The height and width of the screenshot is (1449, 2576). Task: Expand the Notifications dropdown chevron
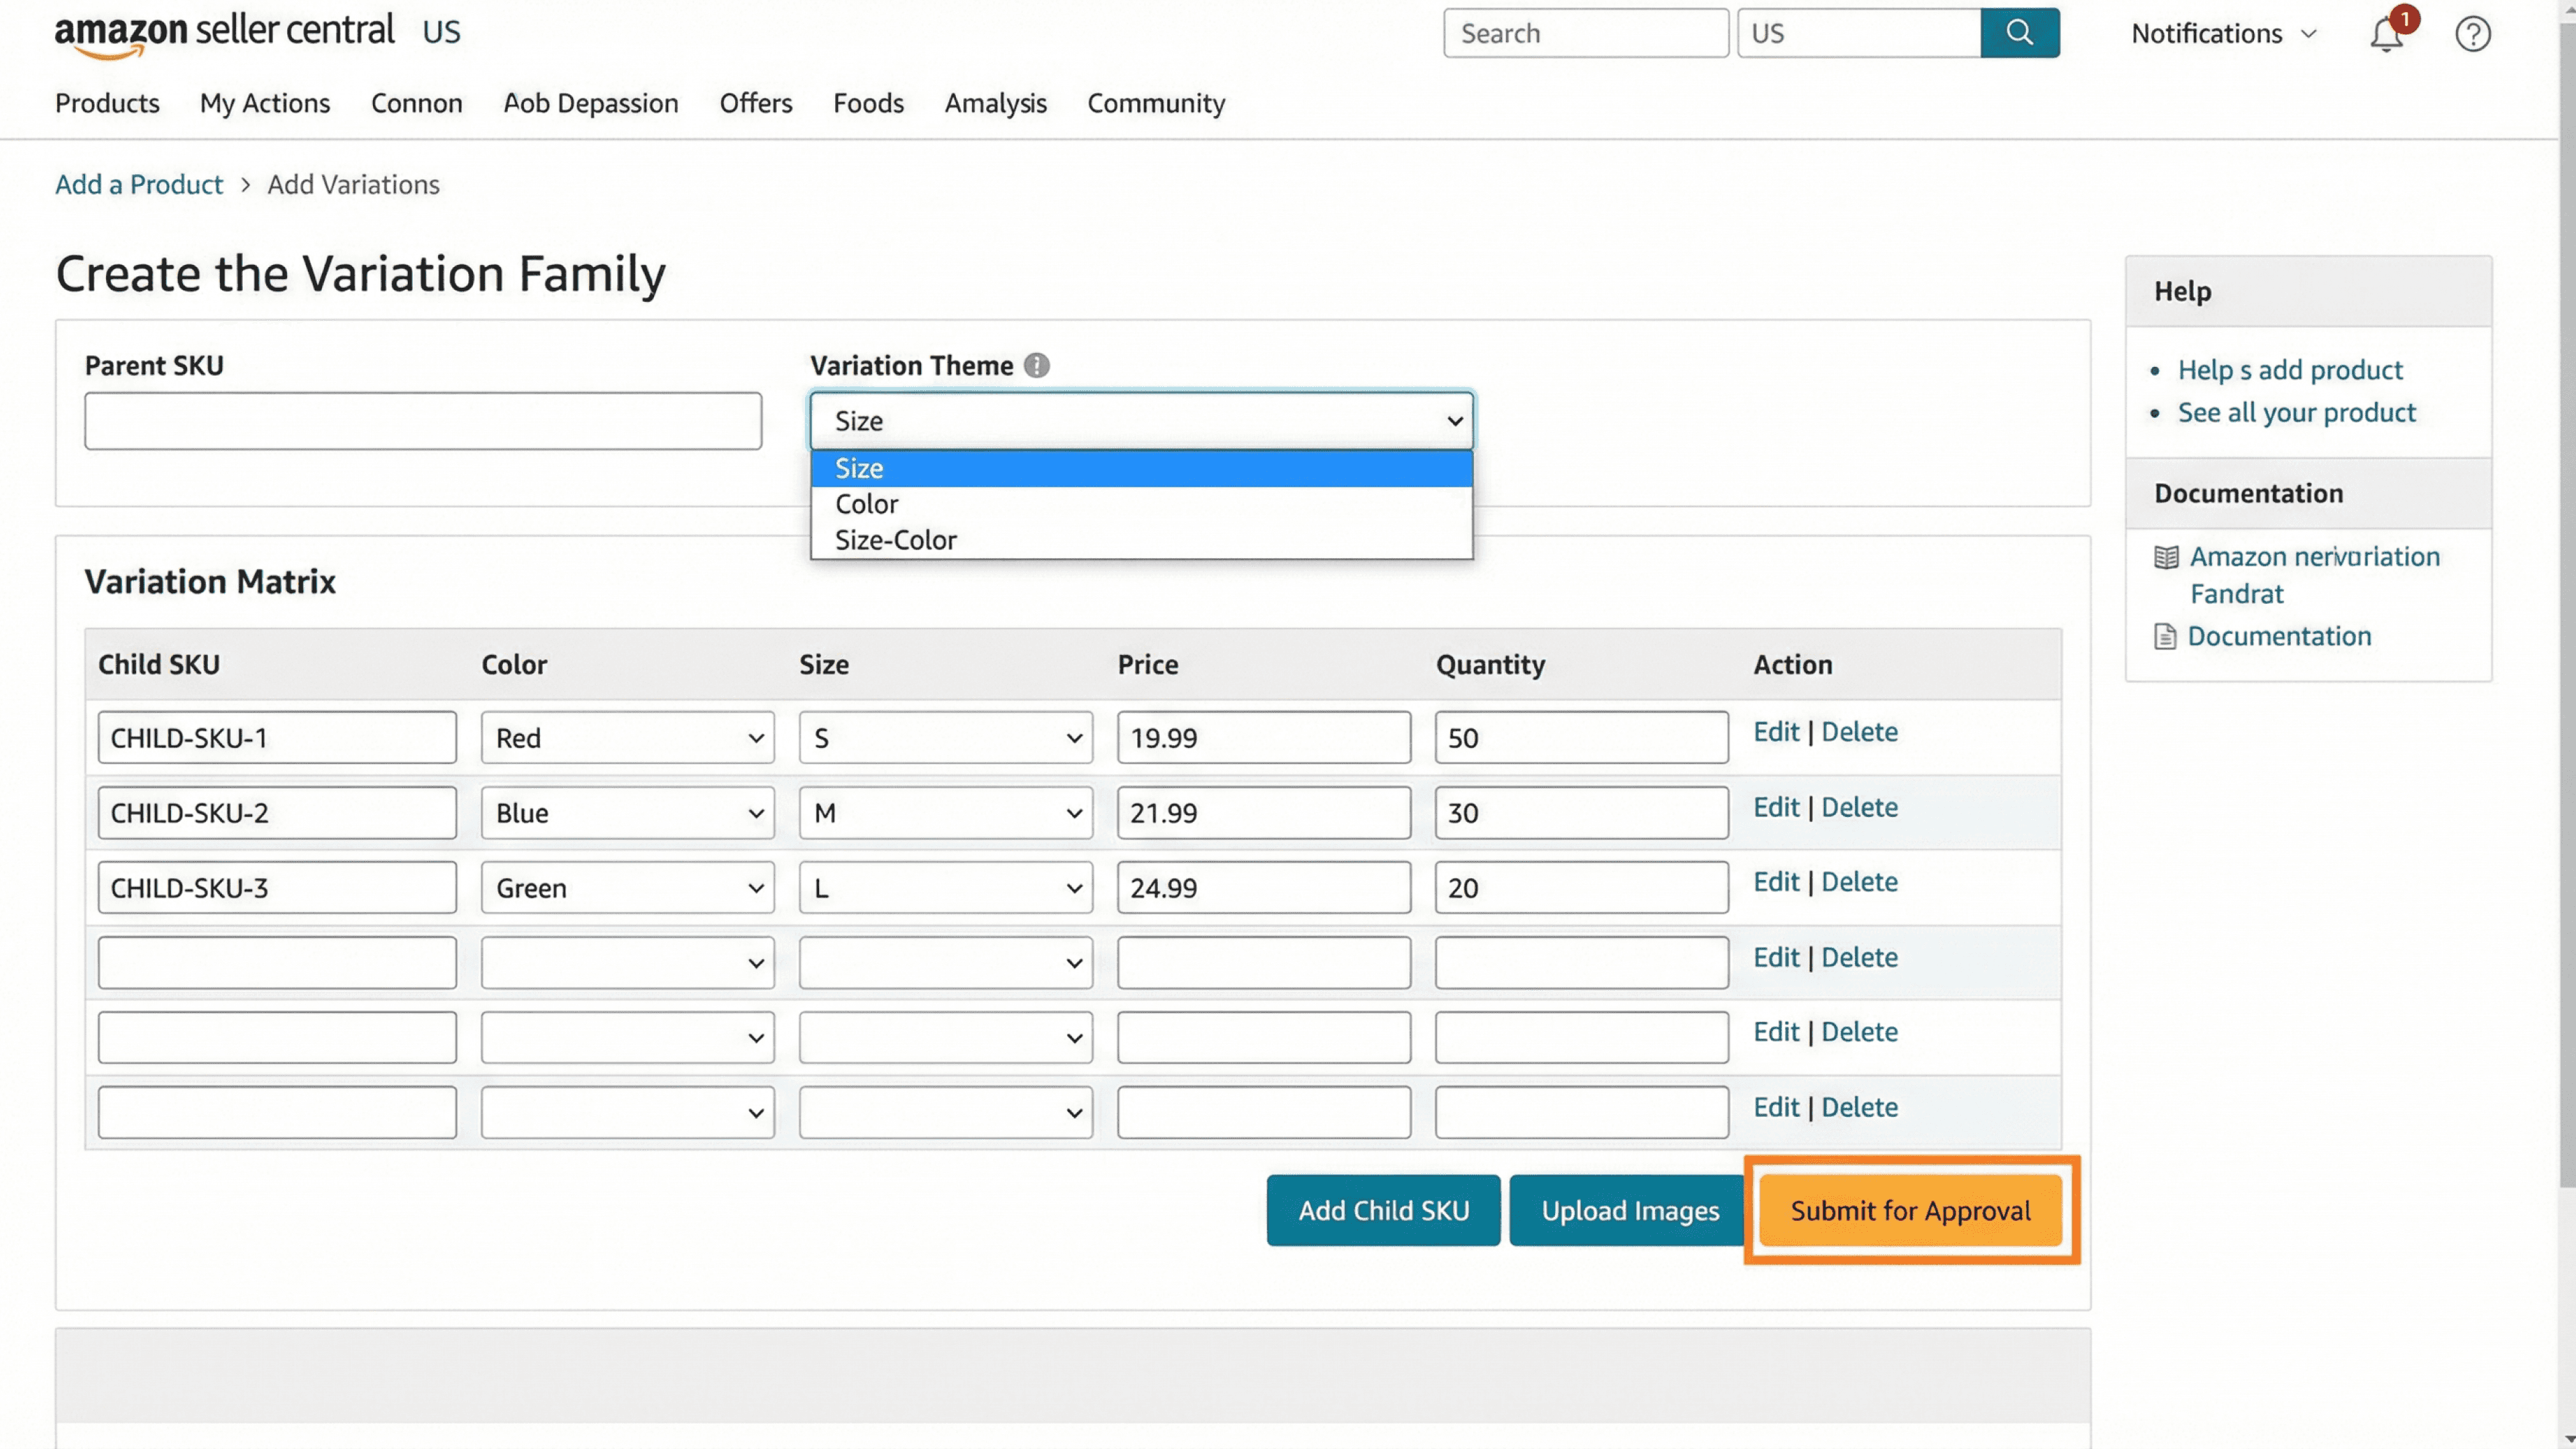(2308, 34)
